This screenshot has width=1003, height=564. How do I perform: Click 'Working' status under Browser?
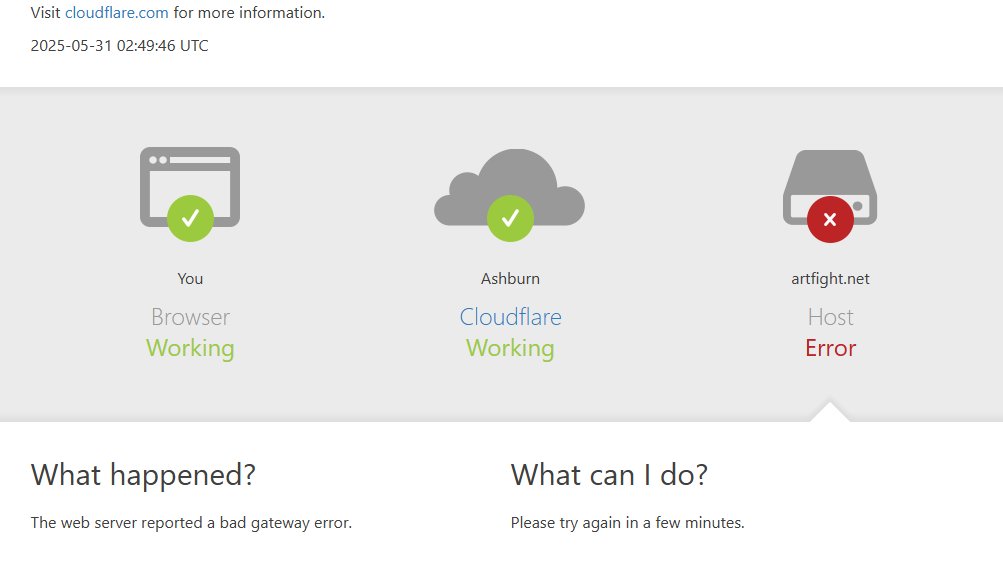[190, 349]
